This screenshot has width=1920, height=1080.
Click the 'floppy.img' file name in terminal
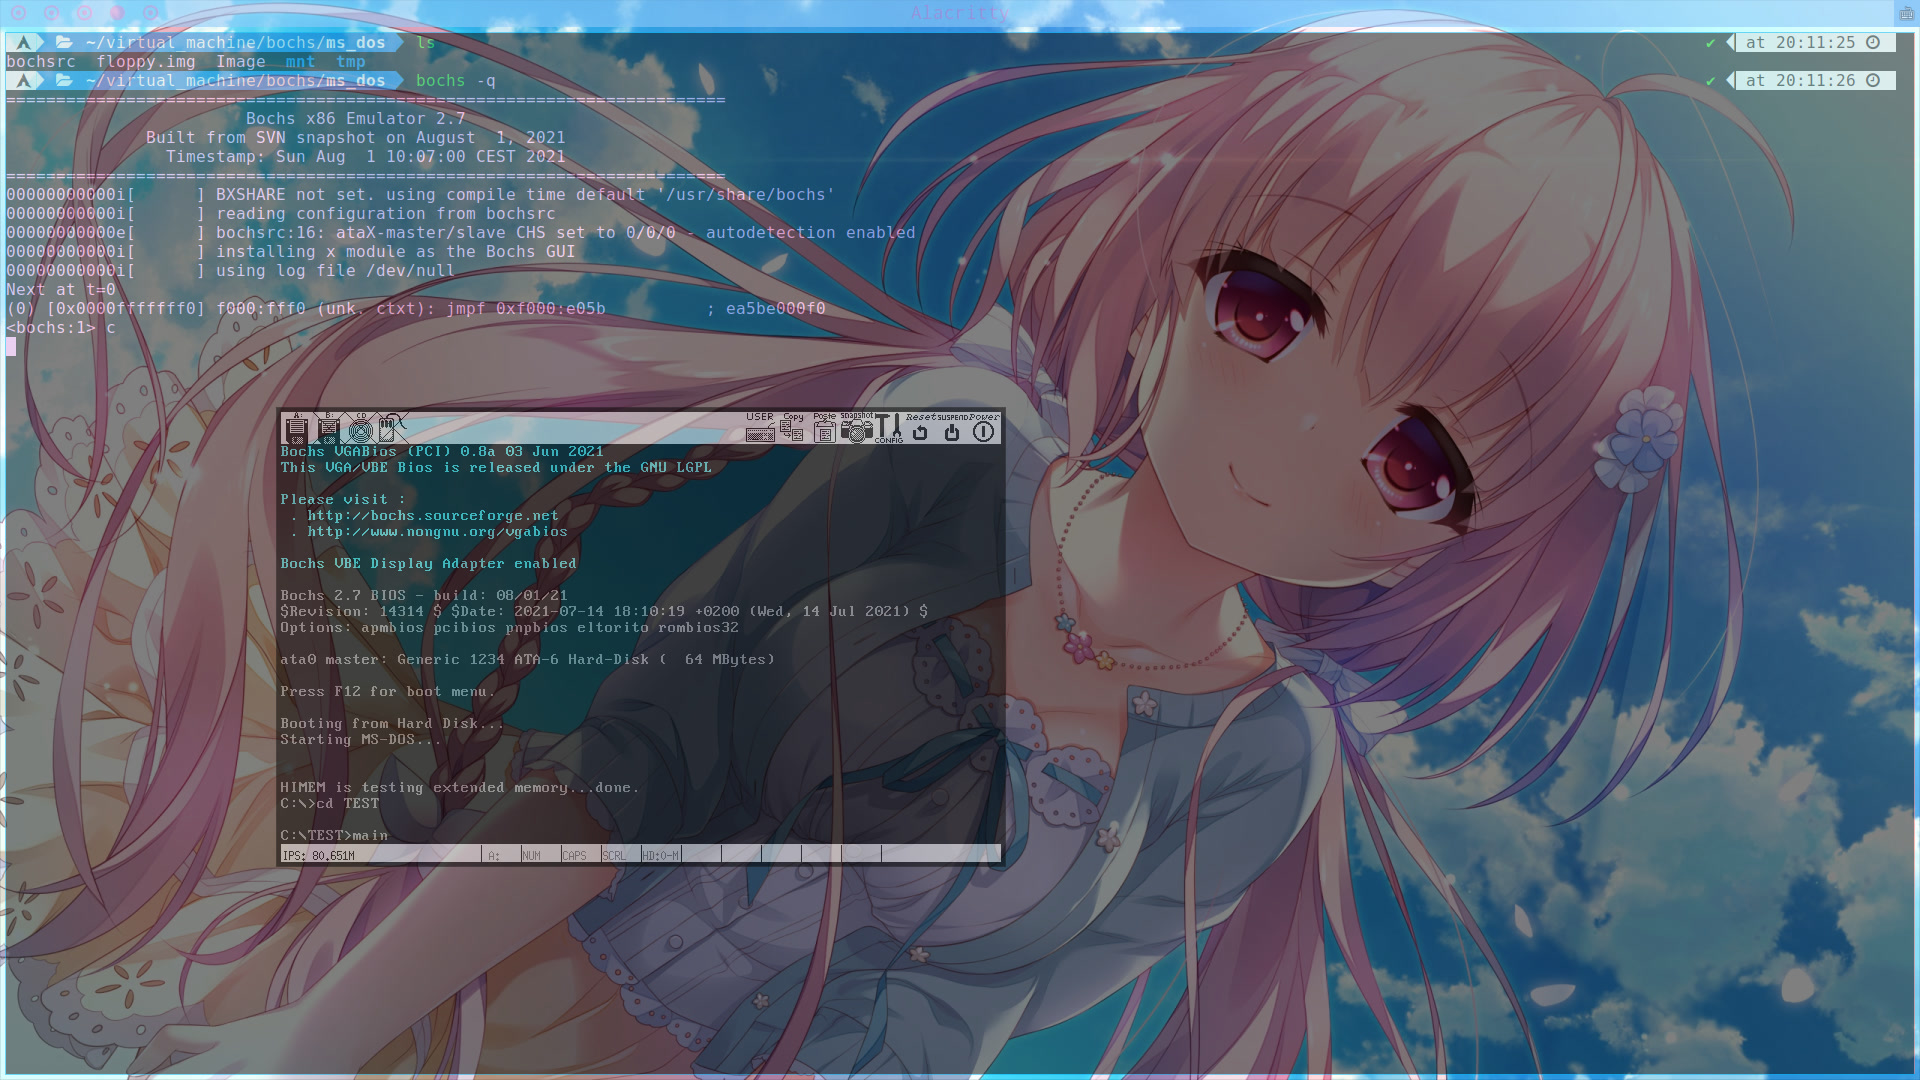[146, 61]
